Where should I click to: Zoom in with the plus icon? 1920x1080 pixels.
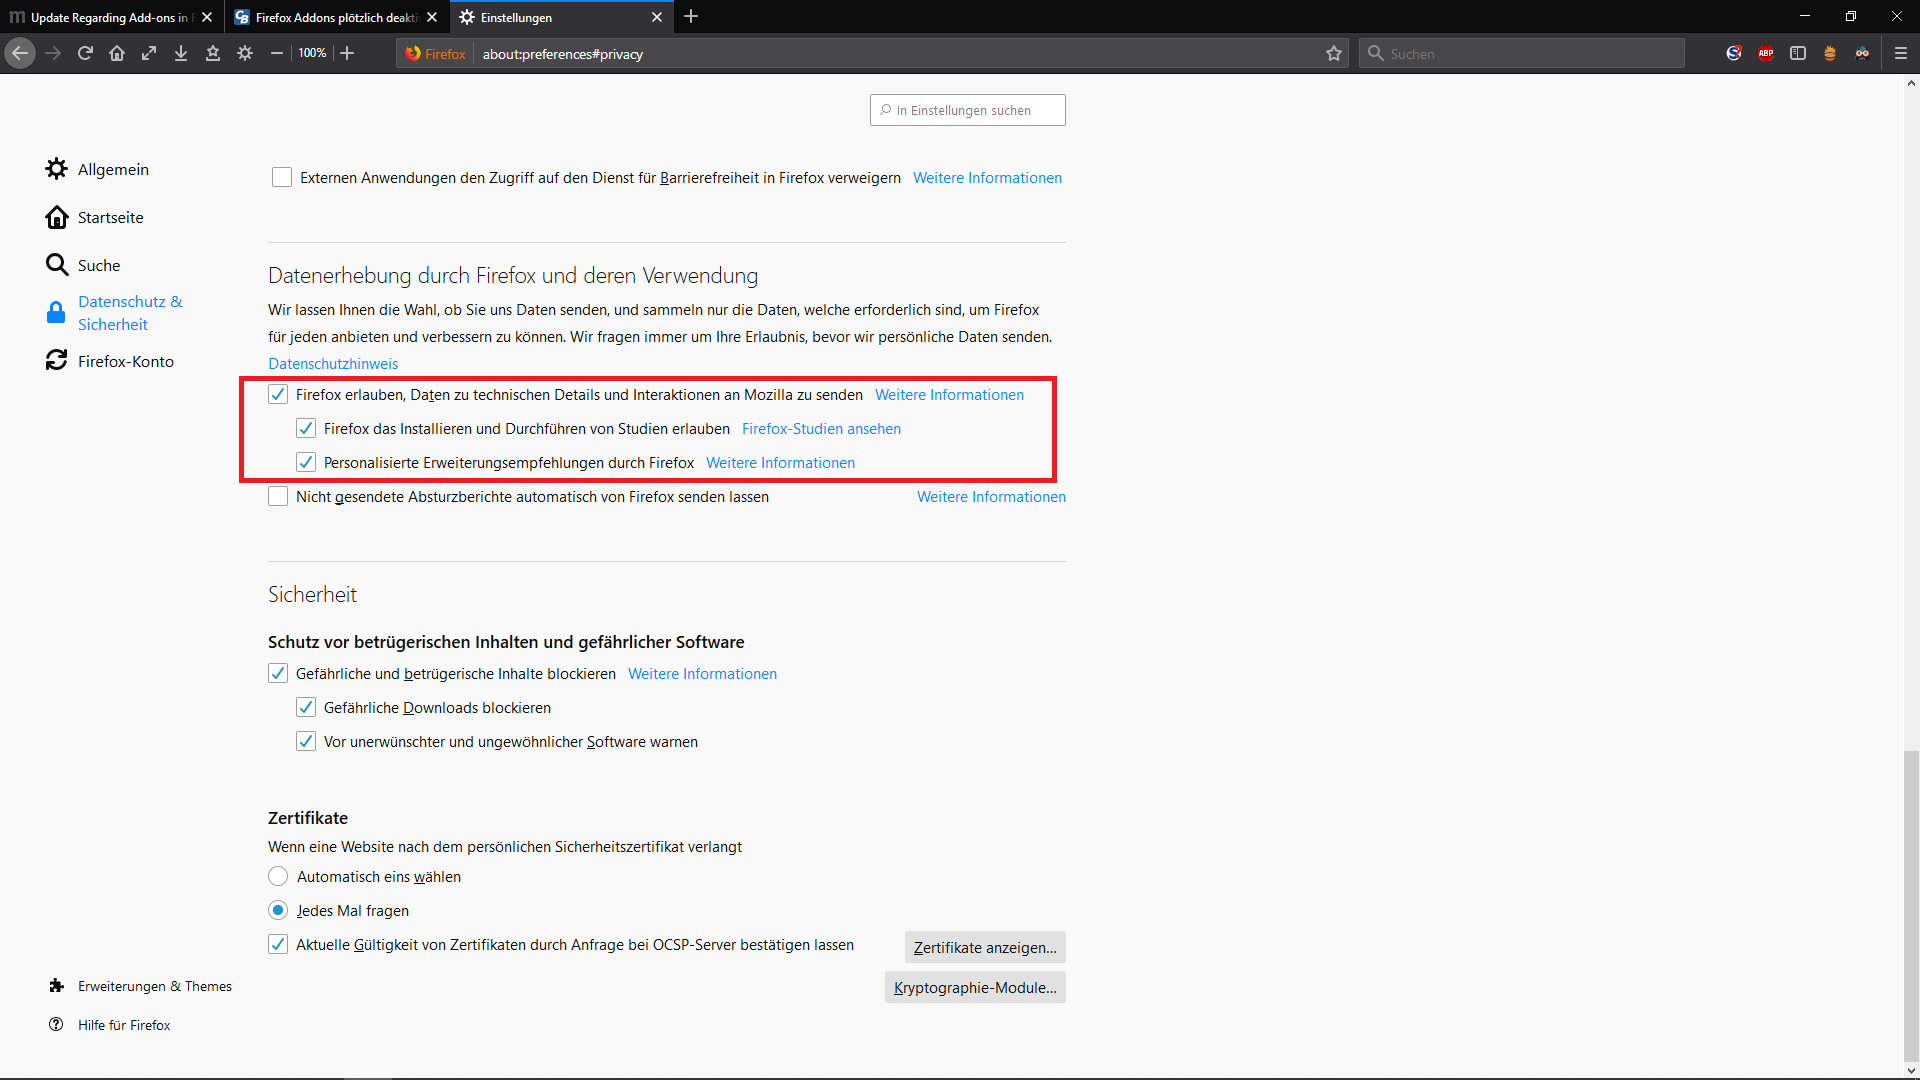point(347,53)
